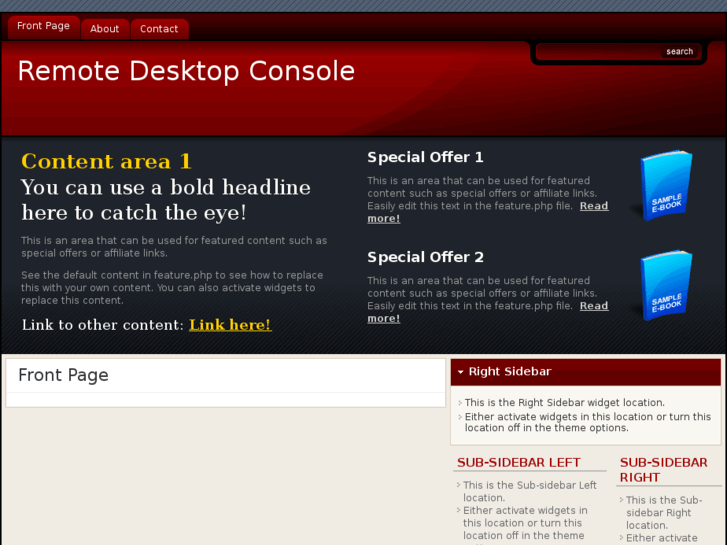This screenshot has width=727, height=545.
Task: Click the 'Link to other content:' label
Action: 103,325
